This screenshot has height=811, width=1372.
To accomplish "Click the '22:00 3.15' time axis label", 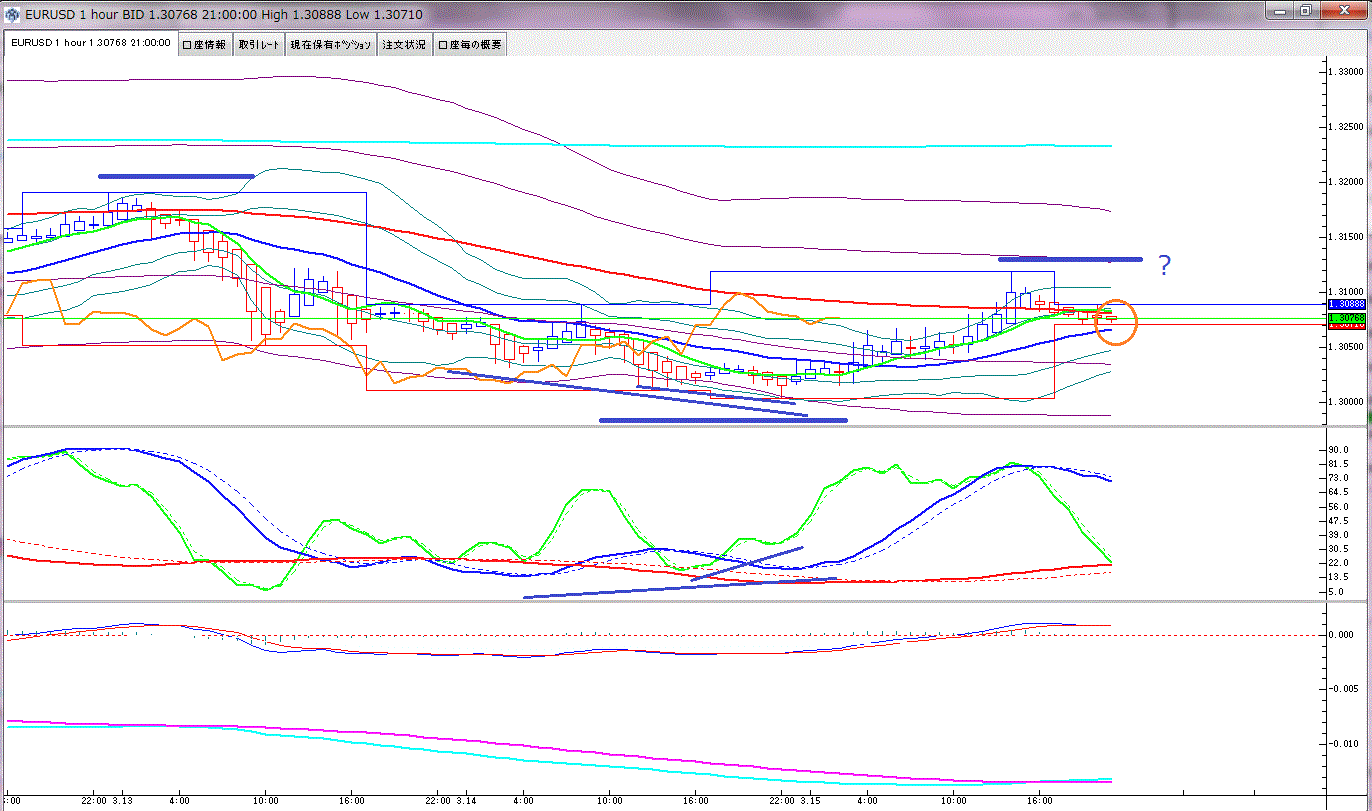I will (795, 801).
